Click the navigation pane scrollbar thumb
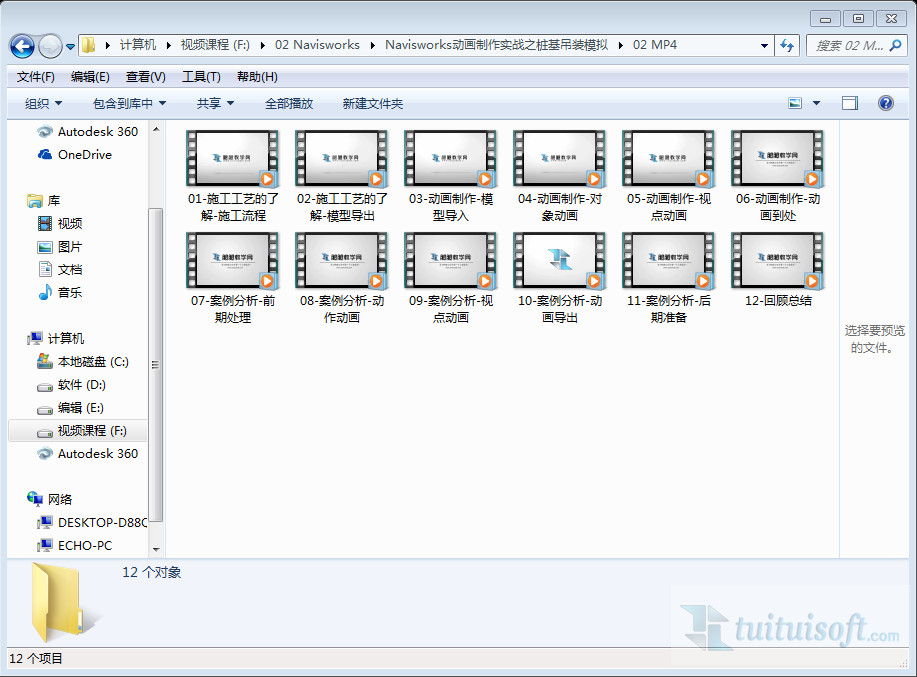Screen dimensions: 917x677 156,364
